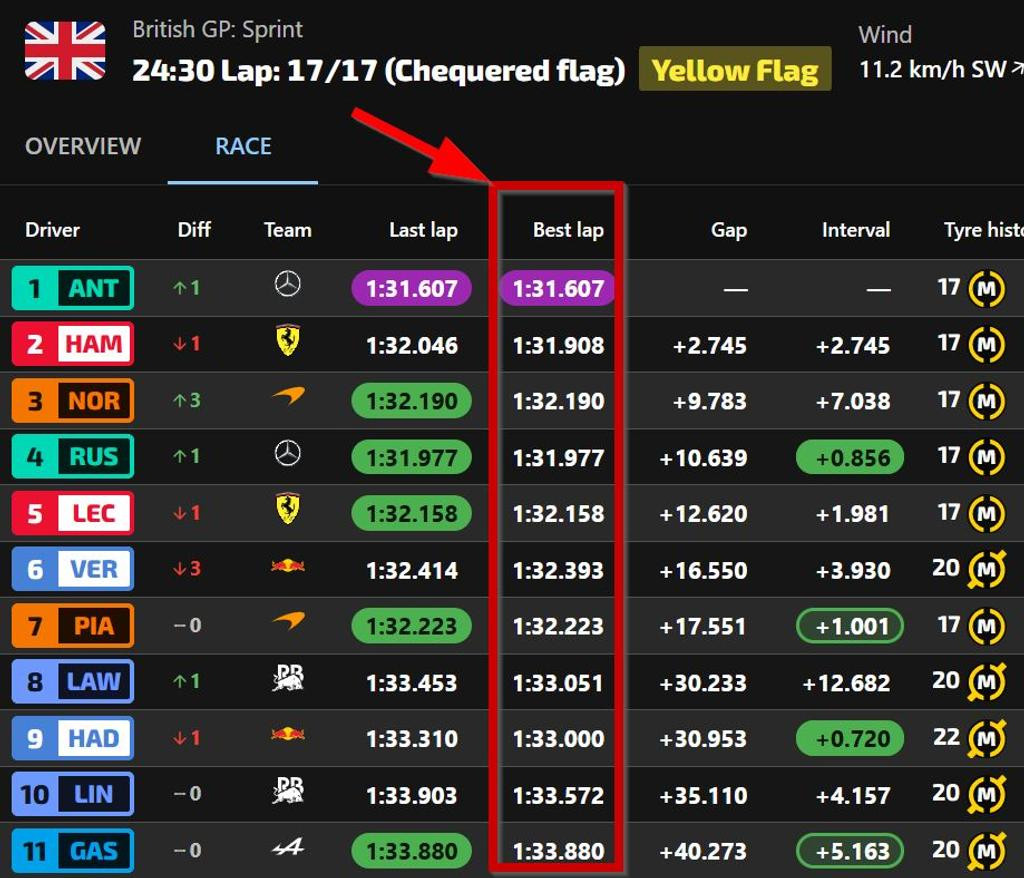Image resolution: width=1024 pixels, height=878 pixels.
Task: Select driver badge 1 ANT
Action: pos(72,288)
